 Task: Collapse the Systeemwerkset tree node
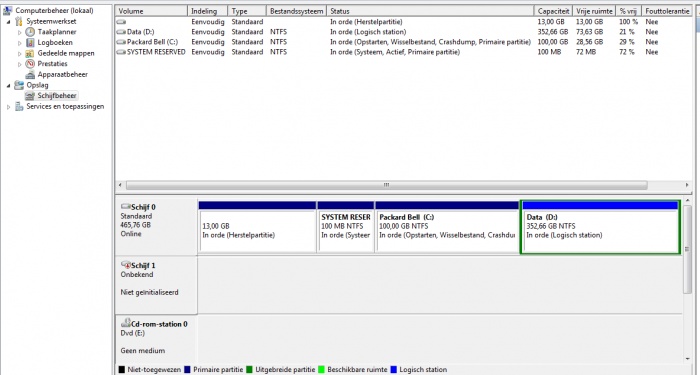[8, 21]
